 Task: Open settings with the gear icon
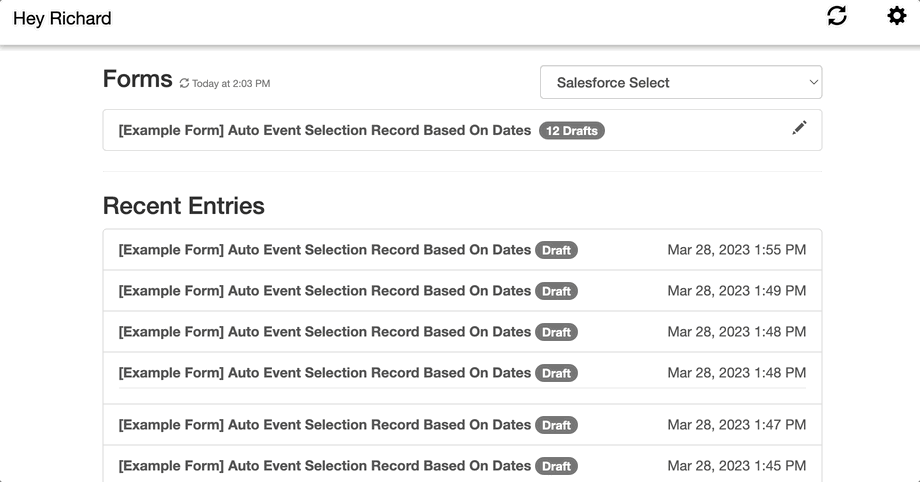pos(897,16)
